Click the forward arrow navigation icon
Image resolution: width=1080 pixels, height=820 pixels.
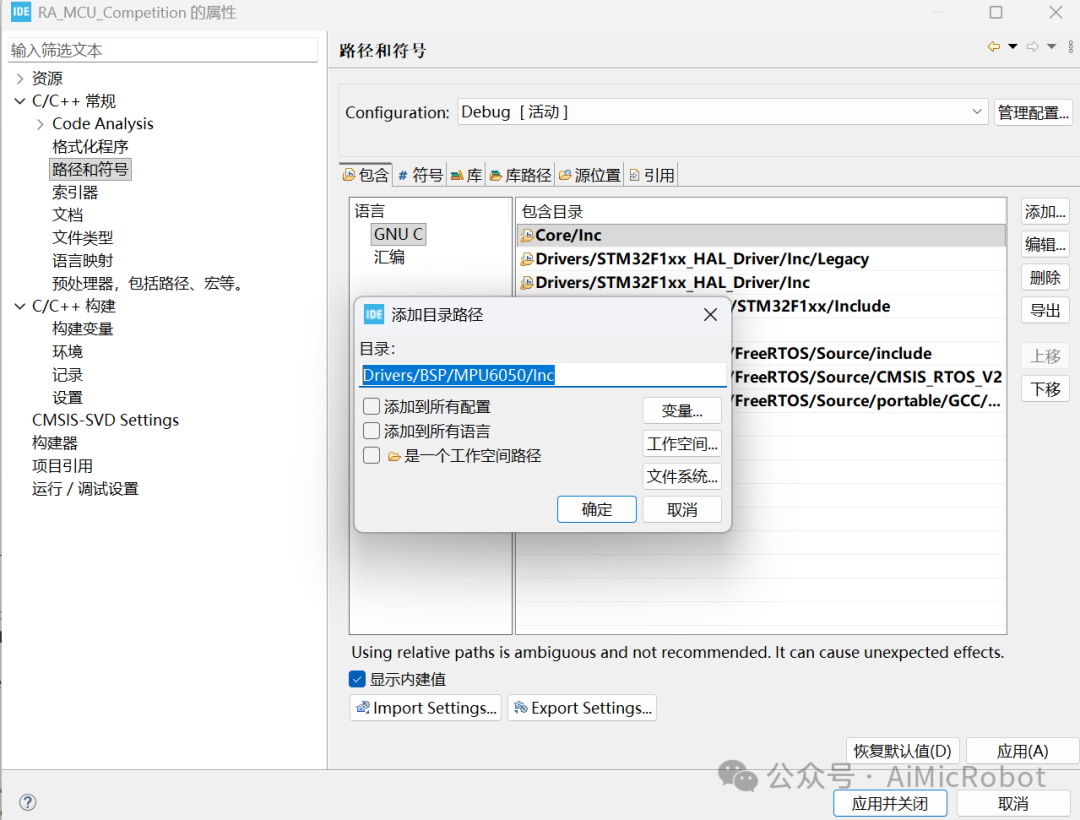click(x=1032, y=47)
